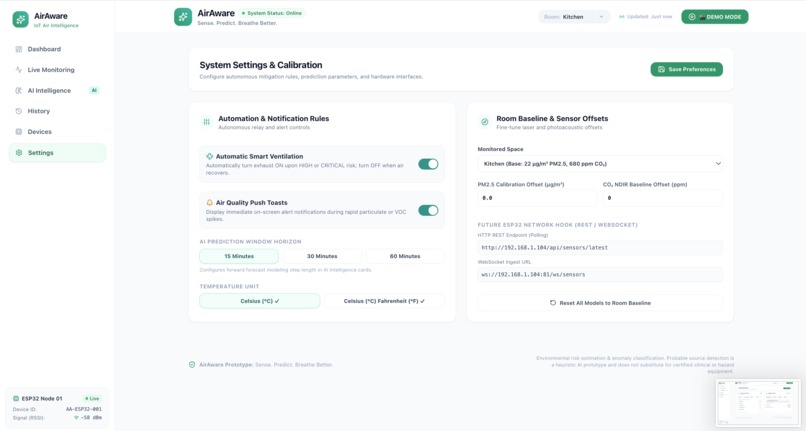
Task: Click the fan icon beside Automatic Smart Ventilation
Action: pos(209,156)
